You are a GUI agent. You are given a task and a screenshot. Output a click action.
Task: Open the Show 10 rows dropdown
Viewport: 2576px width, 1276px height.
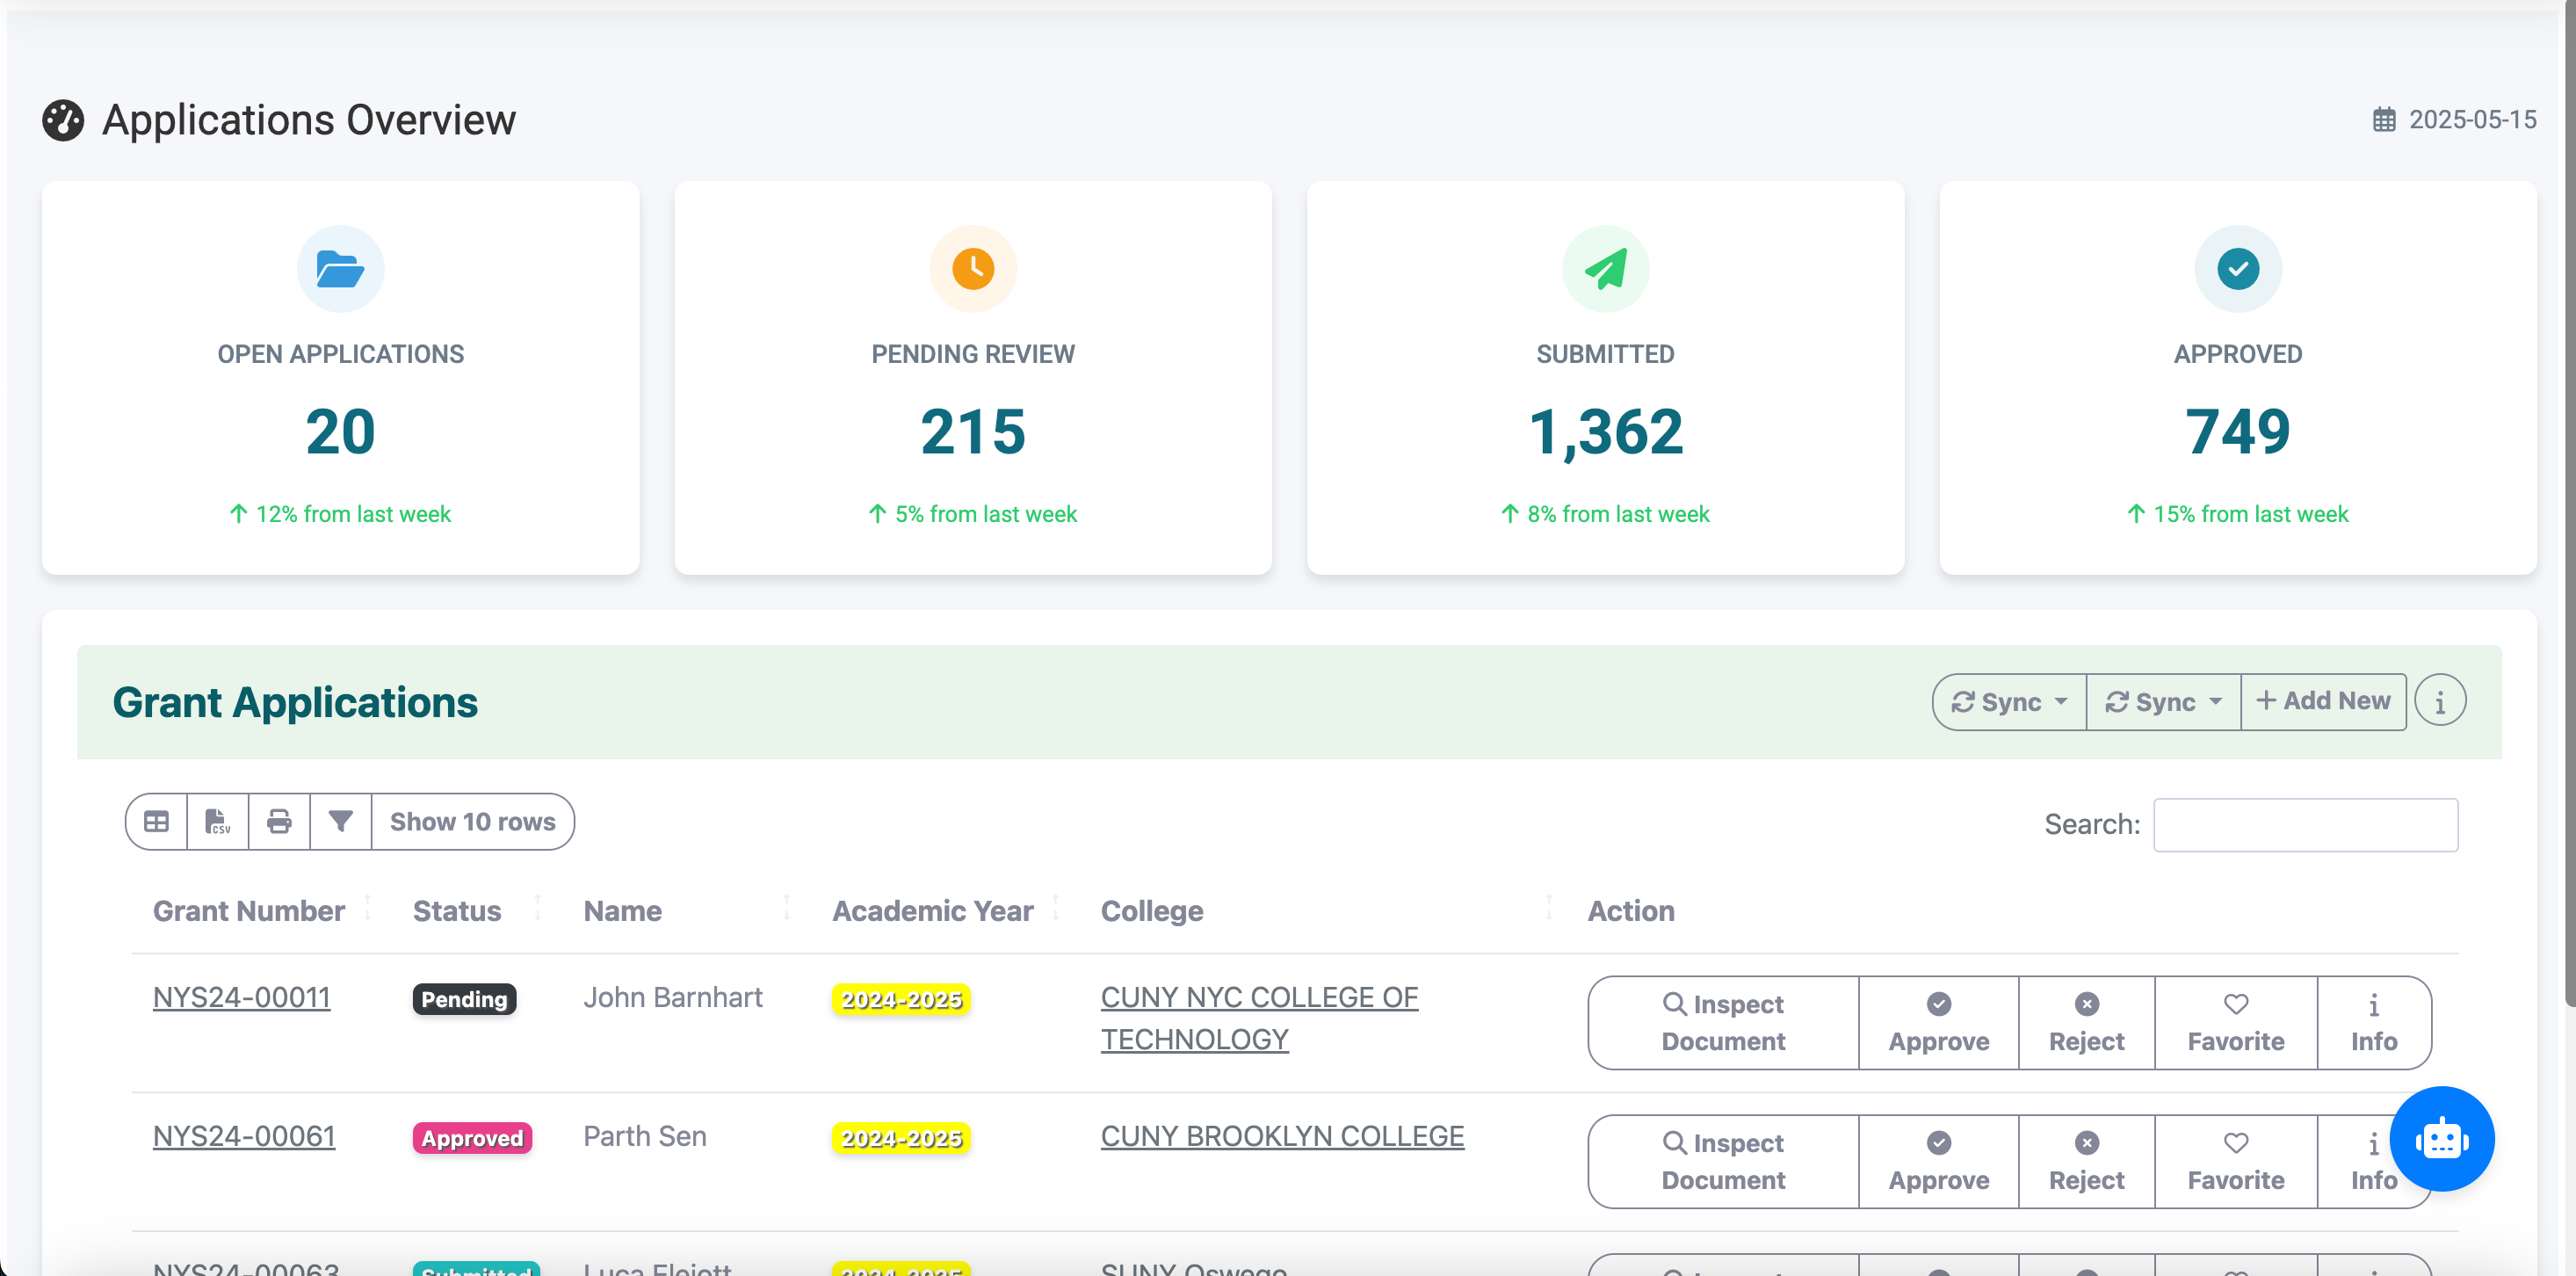(x=472, y=822)
